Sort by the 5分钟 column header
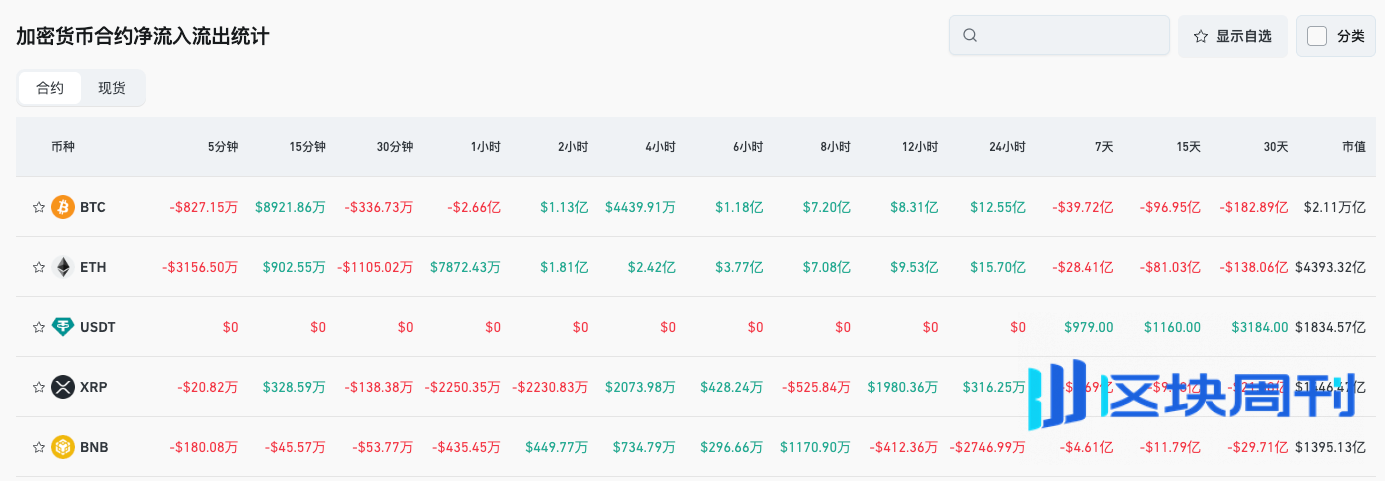Screen dimensions: 1385x481 tap(223, 147)
